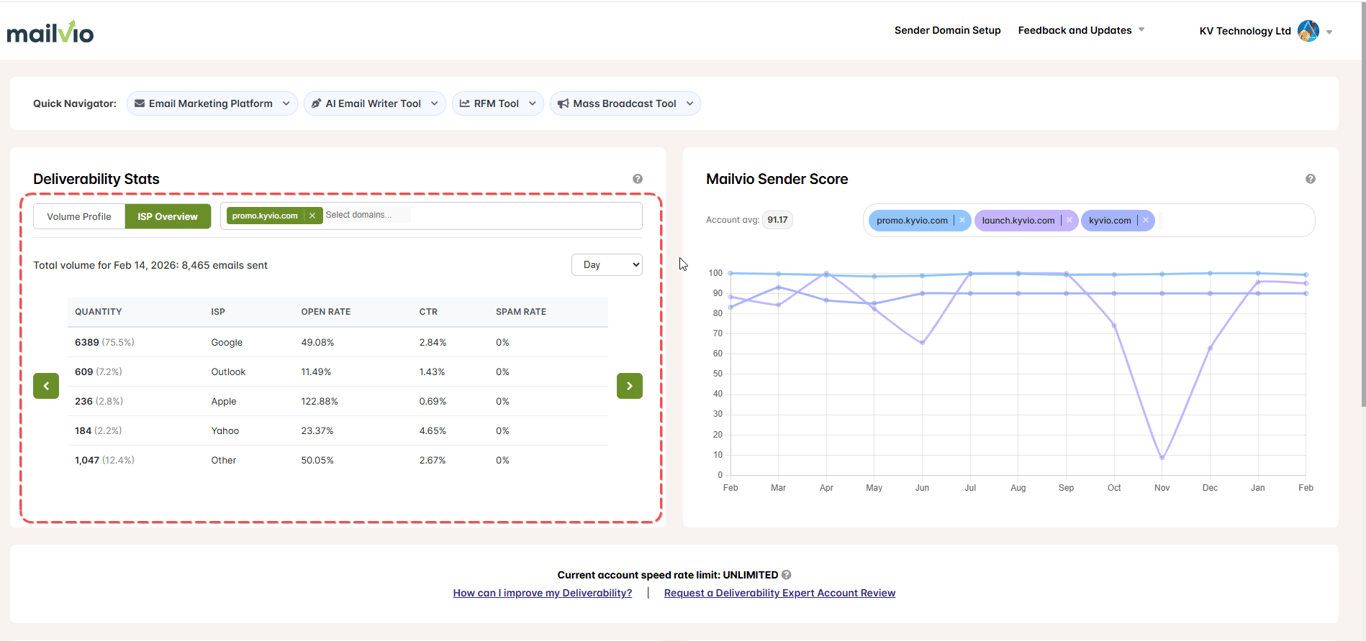Image resolution: width=1366 pixels, height=641 pixels.
Task: Open Deliverability Stats help icon
Action: [x=637, y=179]
